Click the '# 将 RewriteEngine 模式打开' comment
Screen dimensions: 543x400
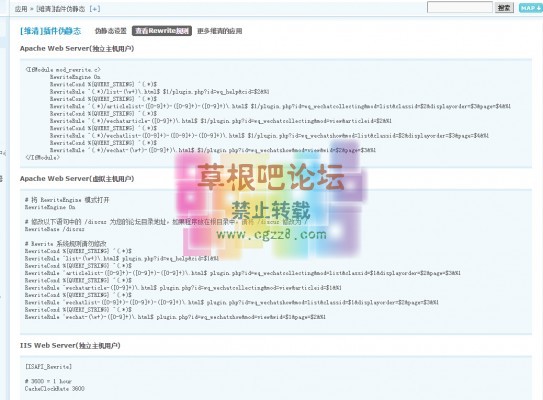pos(67,199)
